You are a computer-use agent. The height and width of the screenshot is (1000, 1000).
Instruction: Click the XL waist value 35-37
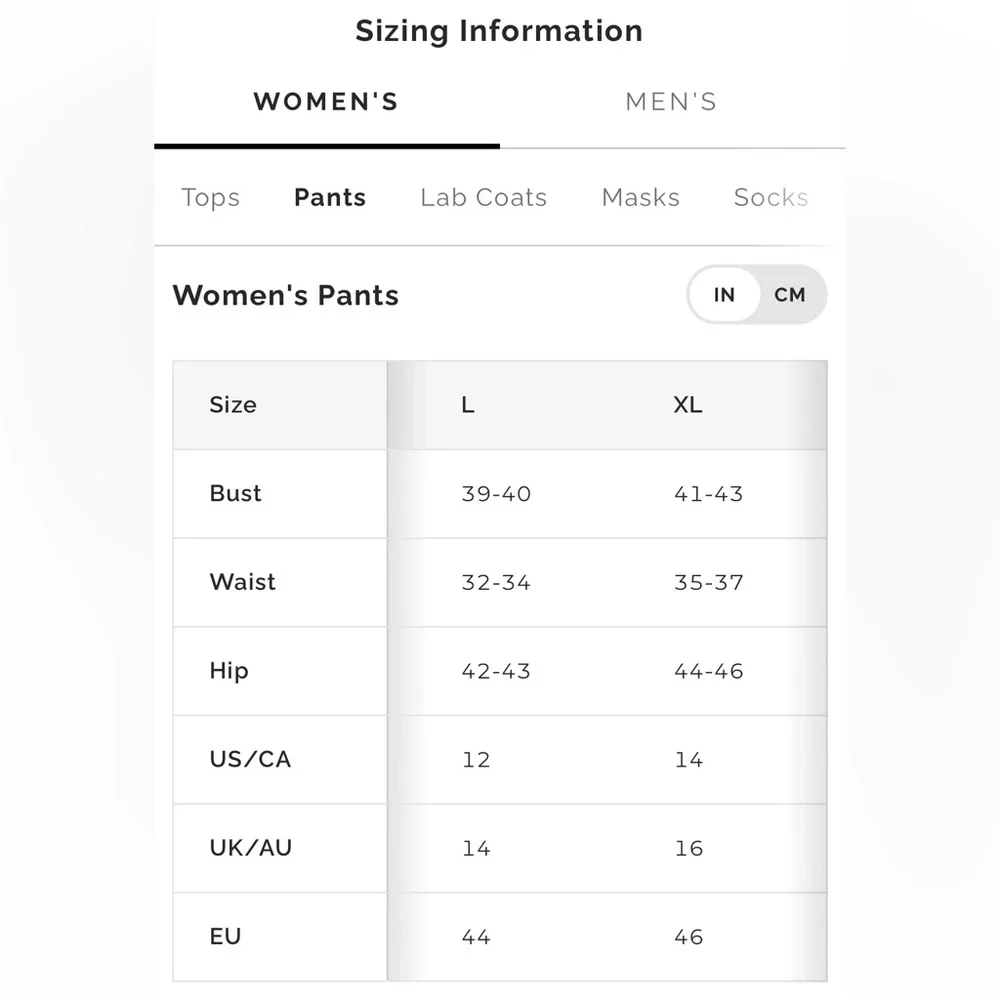pos(708,582)
